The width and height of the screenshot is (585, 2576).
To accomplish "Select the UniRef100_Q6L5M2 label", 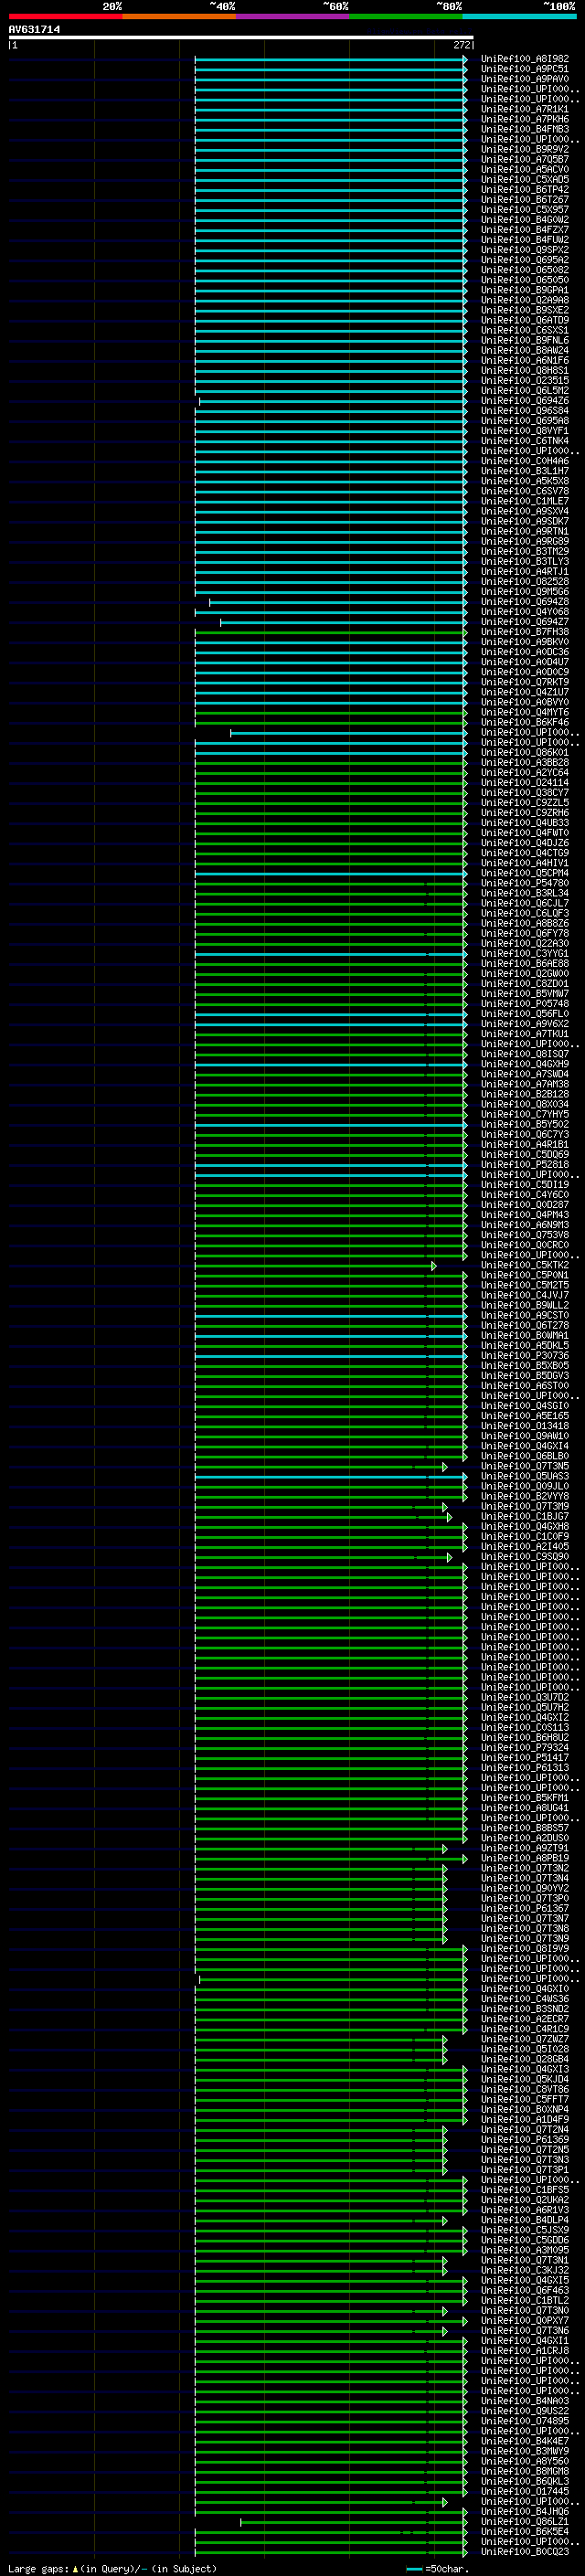I will 525,391.
